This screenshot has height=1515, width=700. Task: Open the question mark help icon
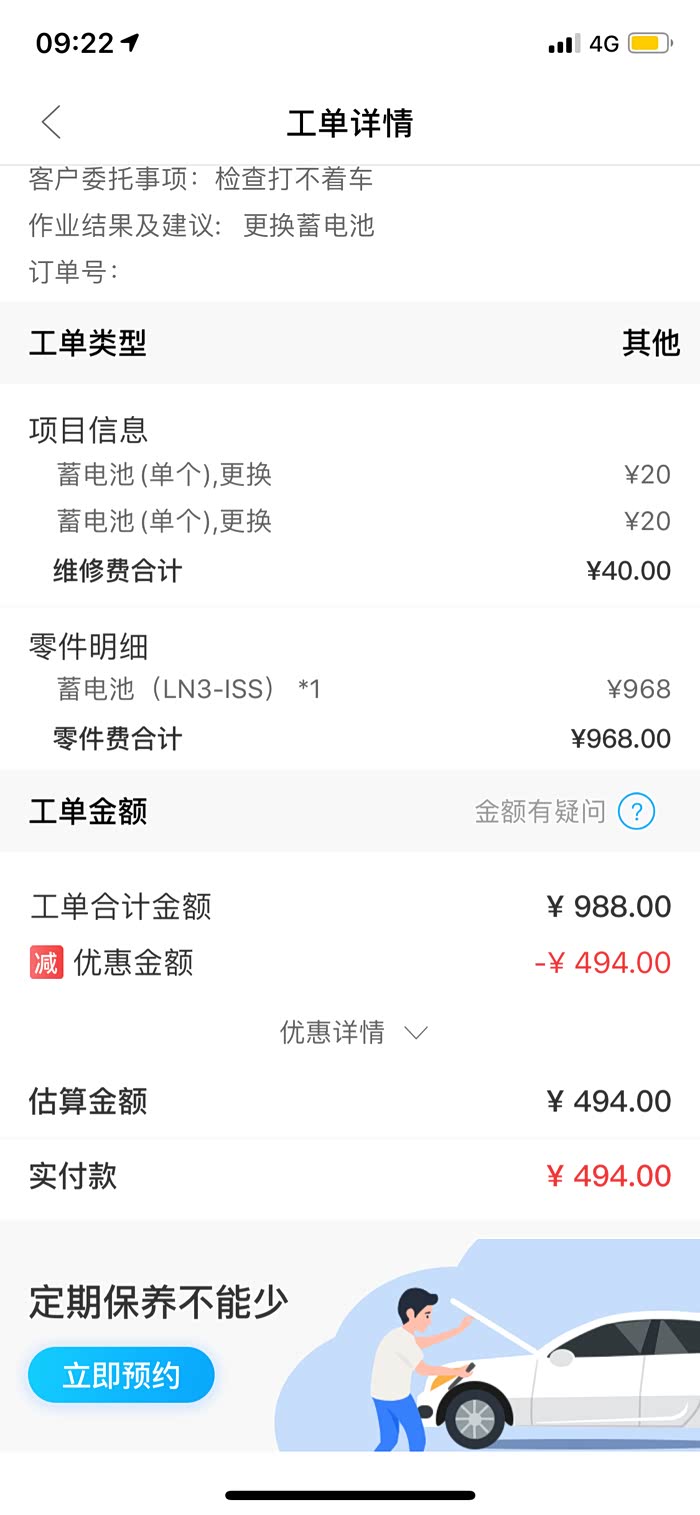(636, 811)
